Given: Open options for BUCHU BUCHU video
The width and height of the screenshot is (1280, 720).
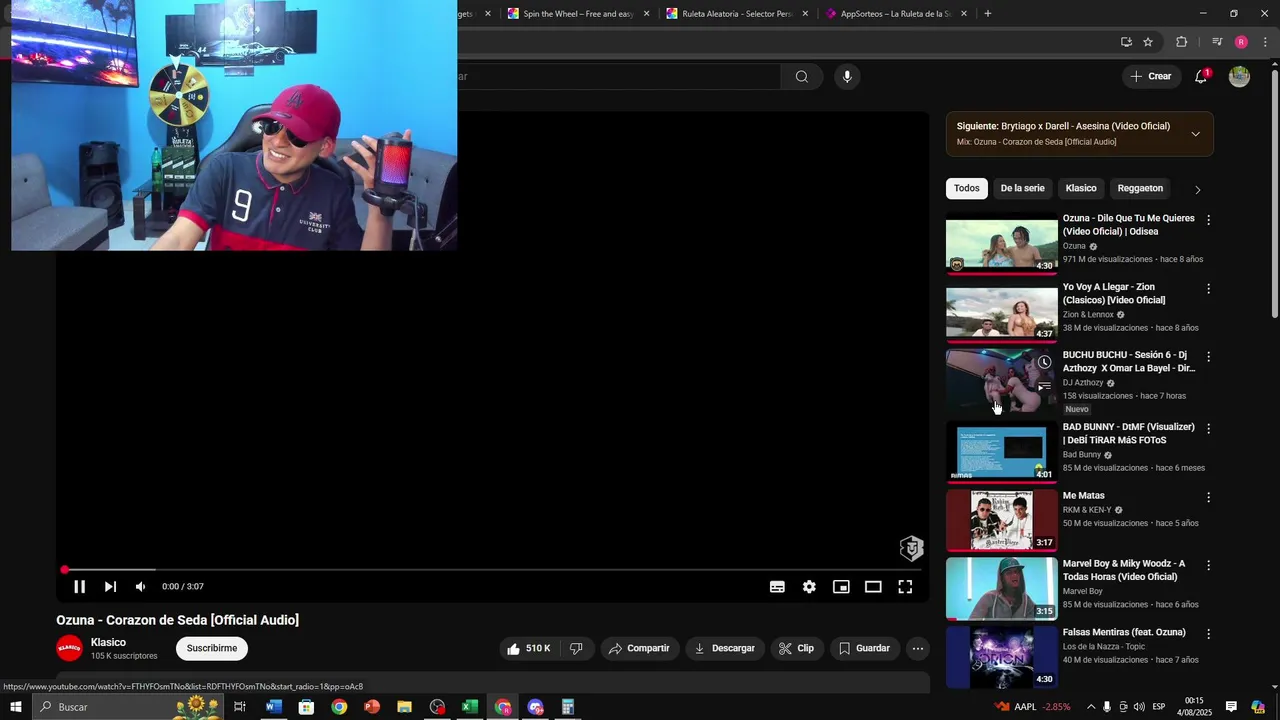Looking at the screenshot, I should click(x=1208, y=357).
